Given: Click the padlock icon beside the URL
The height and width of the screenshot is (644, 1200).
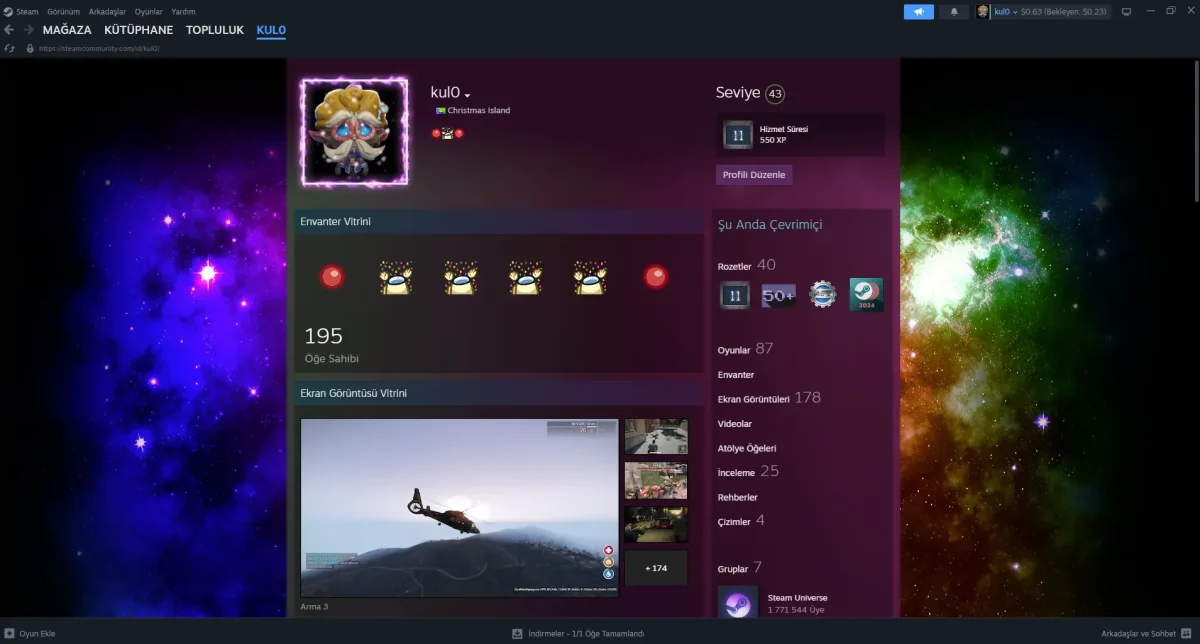Looking at the screenshot, I should [x=30, y=48].
